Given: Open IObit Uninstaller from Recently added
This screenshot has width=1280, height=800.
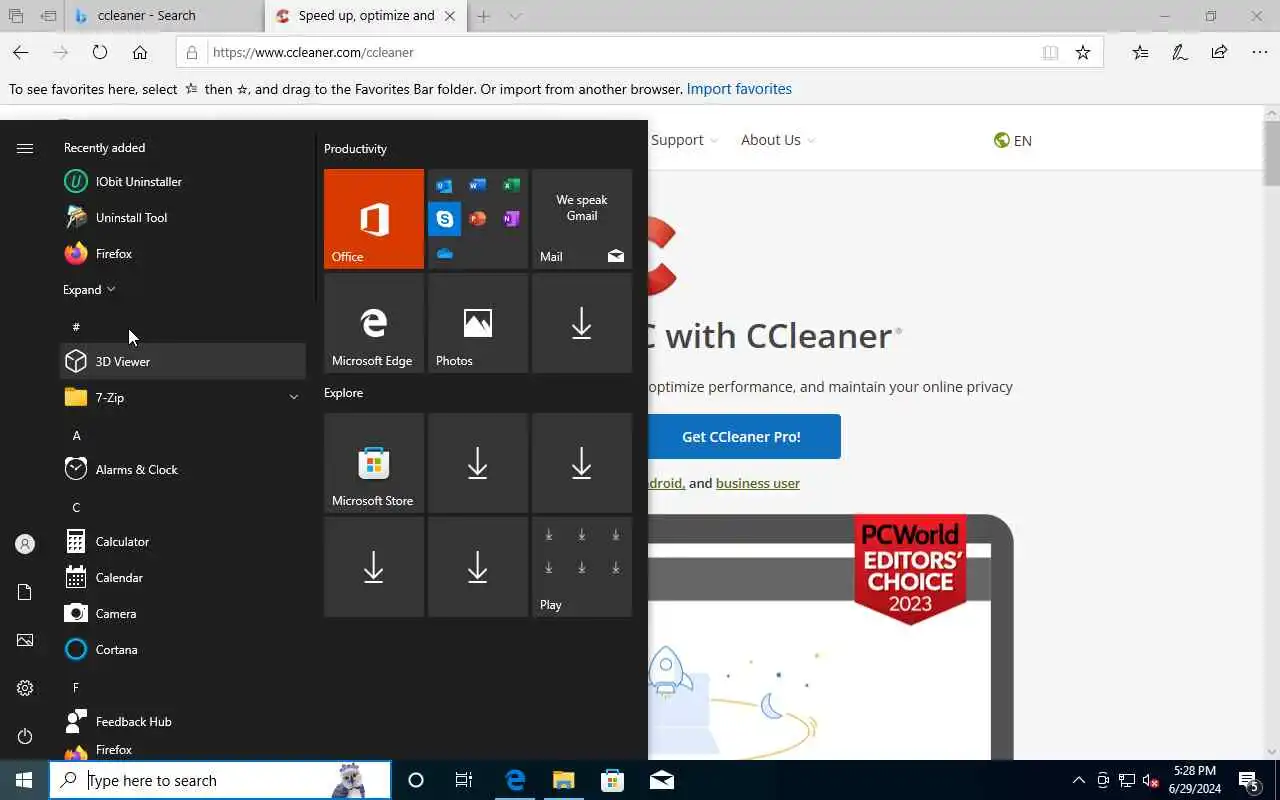Looking at the screenshot, I should pos(183,181).
